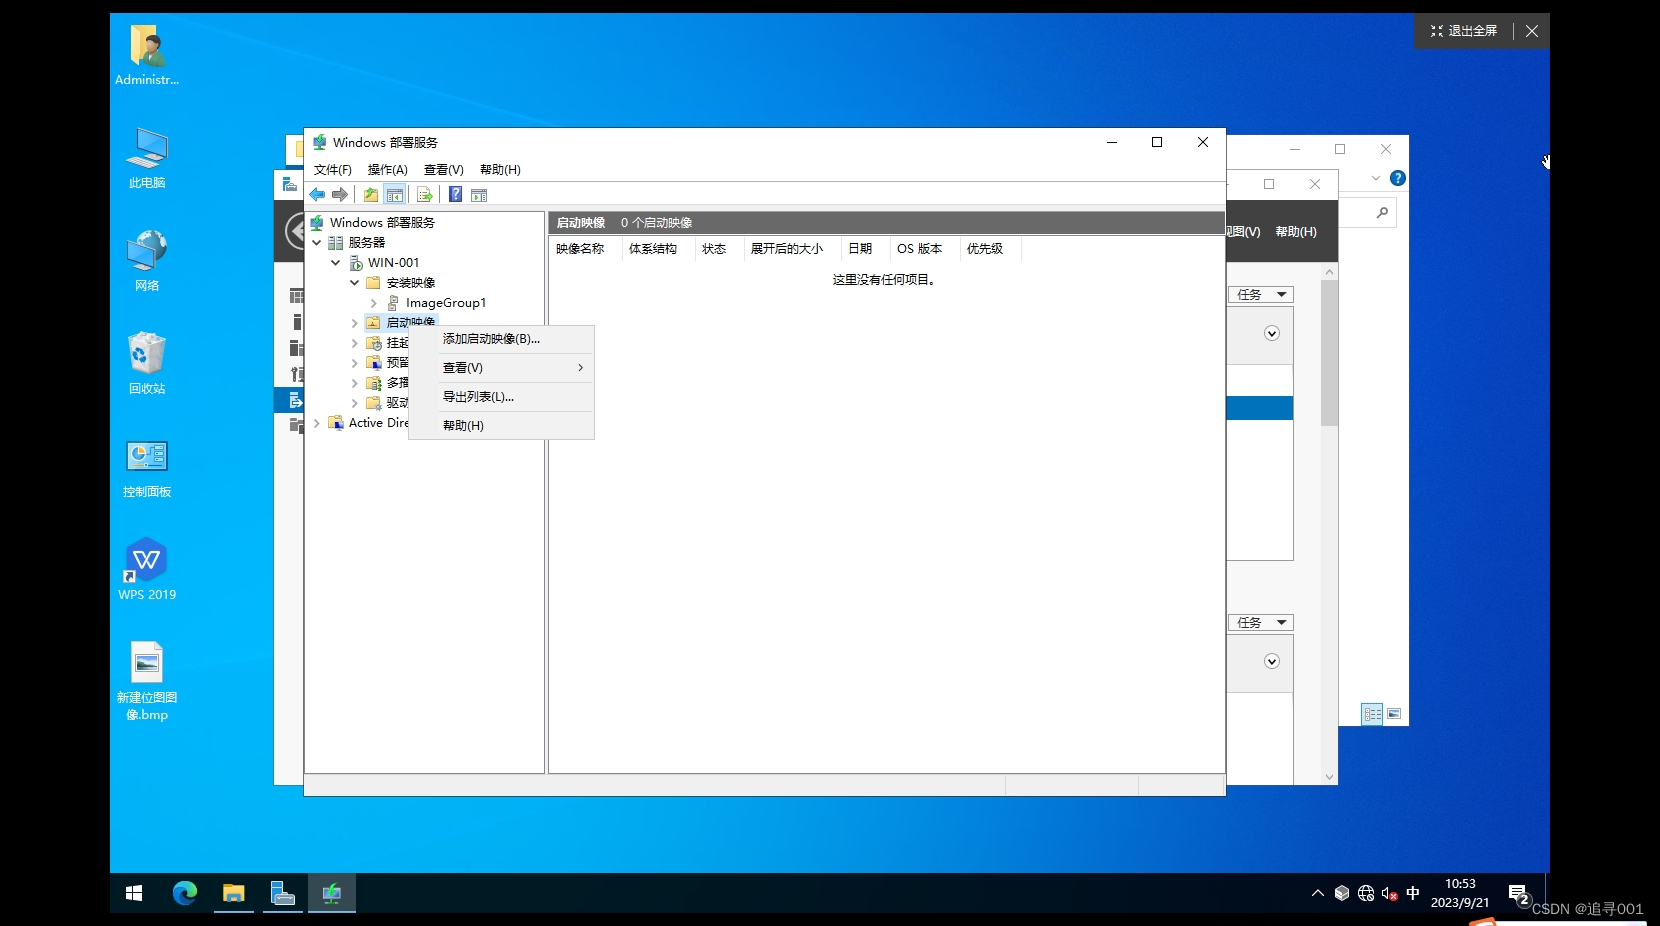Click the Up one level folder icon

coord(371,195)
